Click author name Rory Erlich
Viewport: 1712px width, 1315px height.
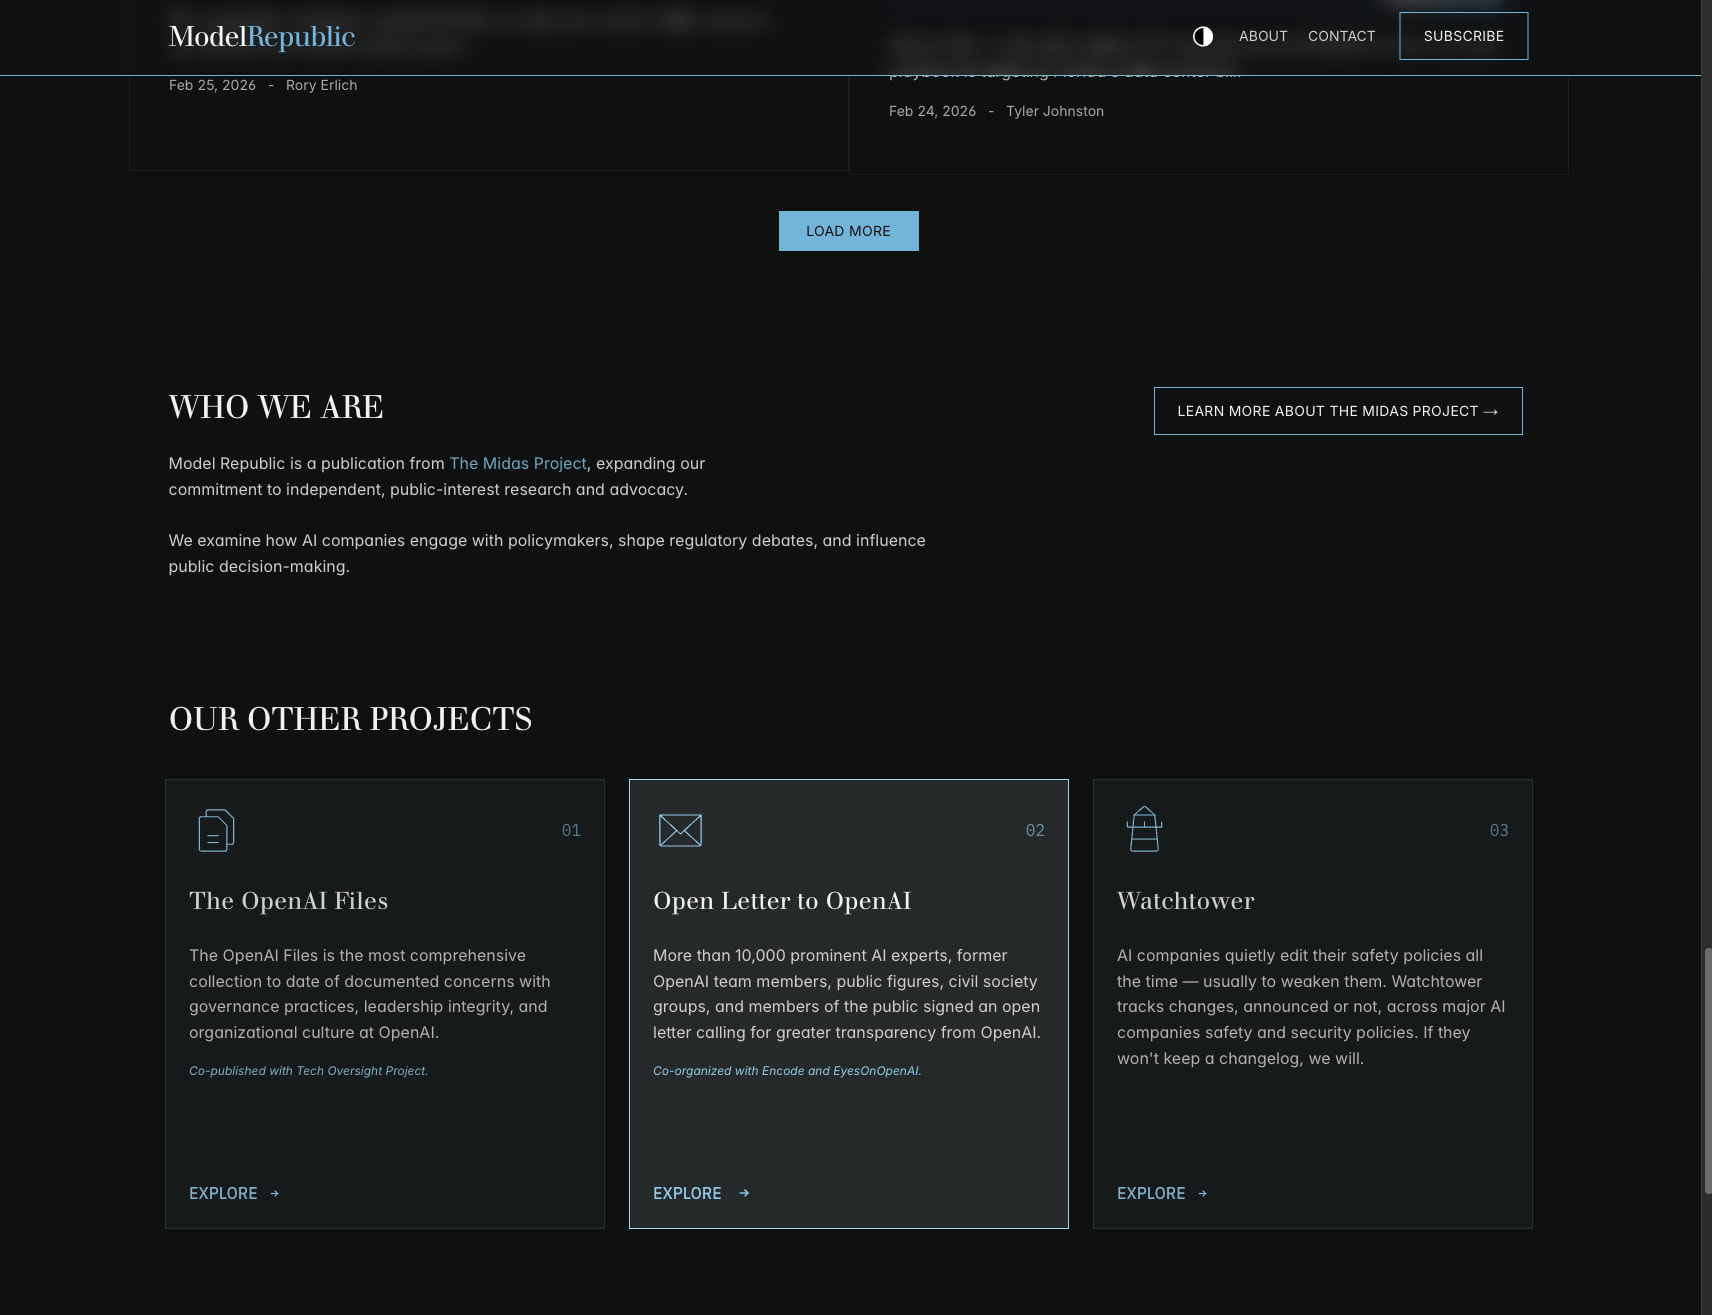322,85
